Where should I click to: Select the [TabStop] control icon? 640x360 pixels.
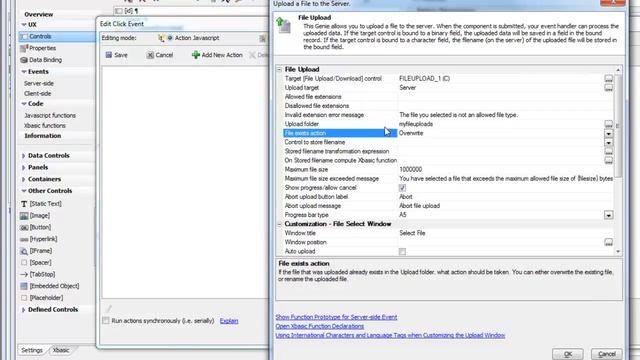(24, 274)
